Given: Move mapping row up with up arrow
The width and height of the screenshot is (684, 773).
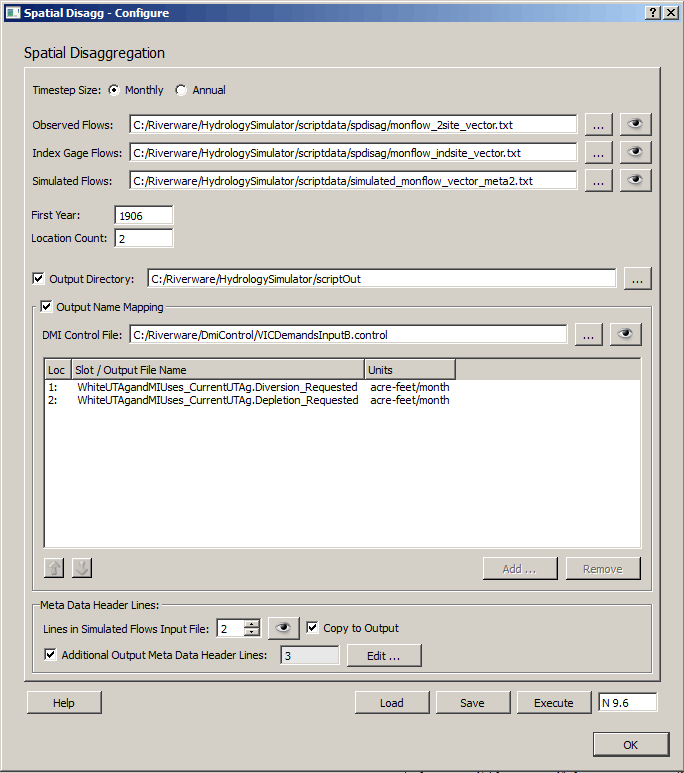Looking at the screenshot, I should click(54, 568).
